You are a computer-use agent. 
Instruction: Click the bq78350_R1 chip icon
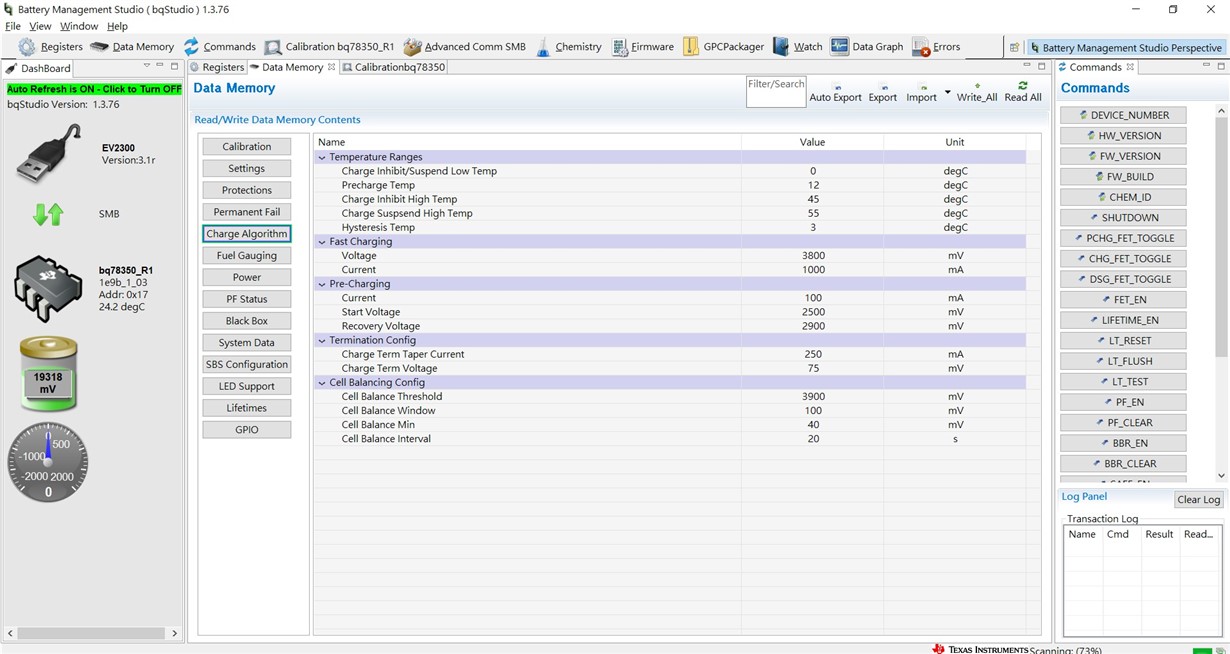(48, 288)
